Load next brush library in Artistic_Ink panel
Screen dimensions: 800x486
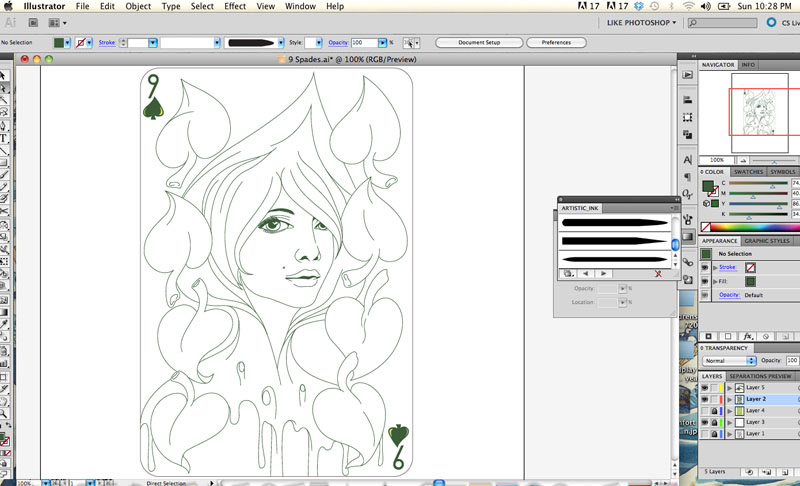pyautogui.click(x=603, y=274)
